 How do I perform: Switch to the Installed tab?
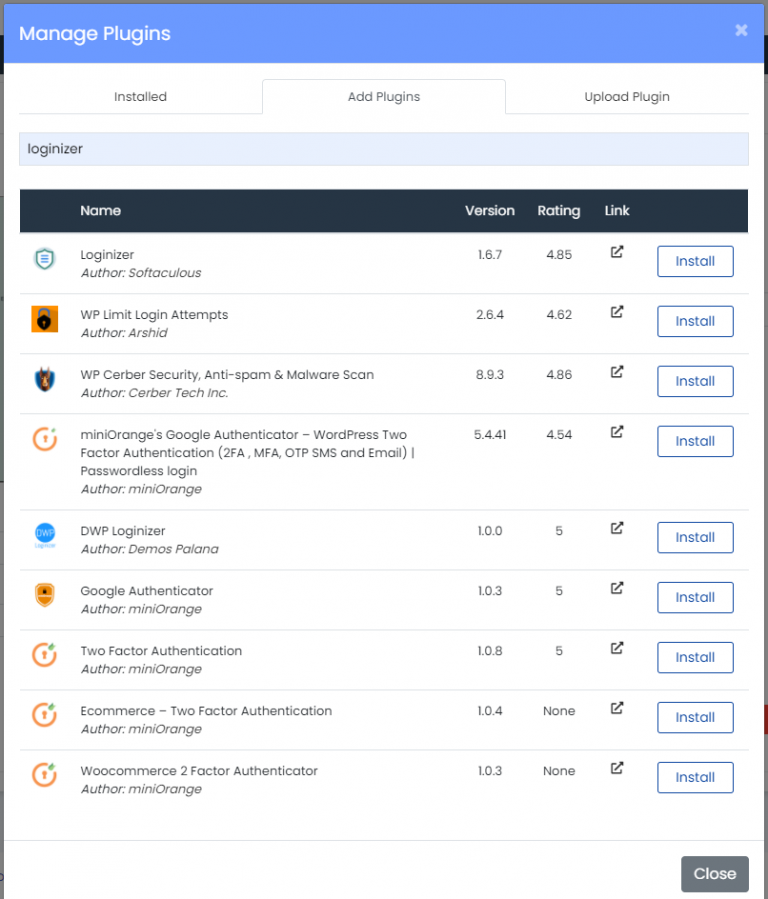pyautogui.click(x=140, y=96)
